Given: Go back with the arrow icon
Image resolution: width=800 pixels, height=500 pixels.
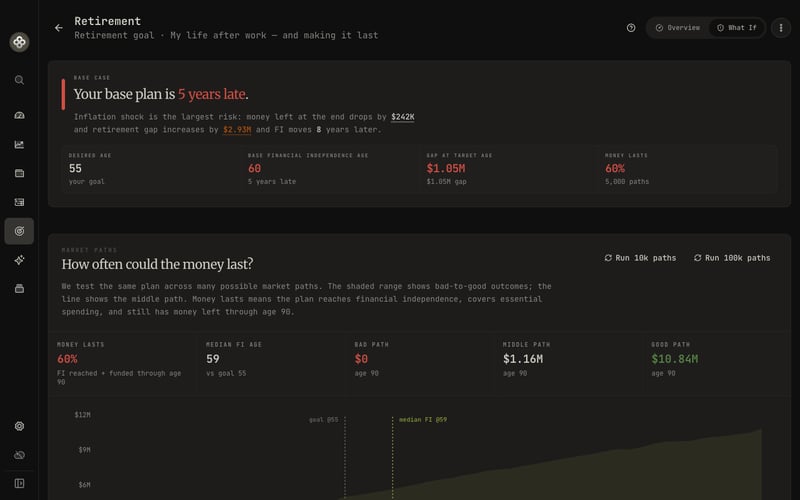Looking at the screenshot, I should pos(59,28).
